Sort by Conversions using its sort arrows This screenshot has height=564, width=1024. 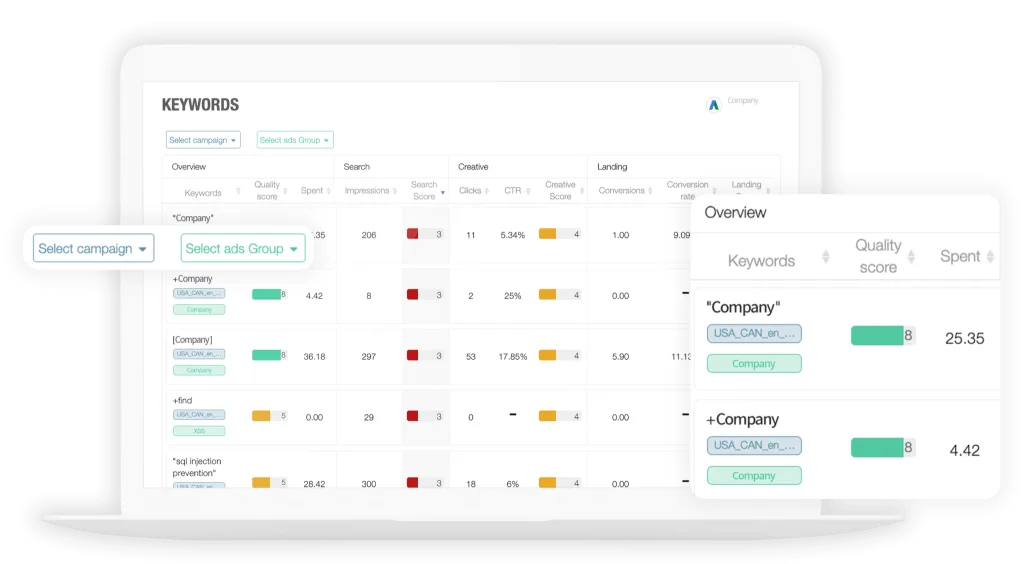click(x=652, y=191)
